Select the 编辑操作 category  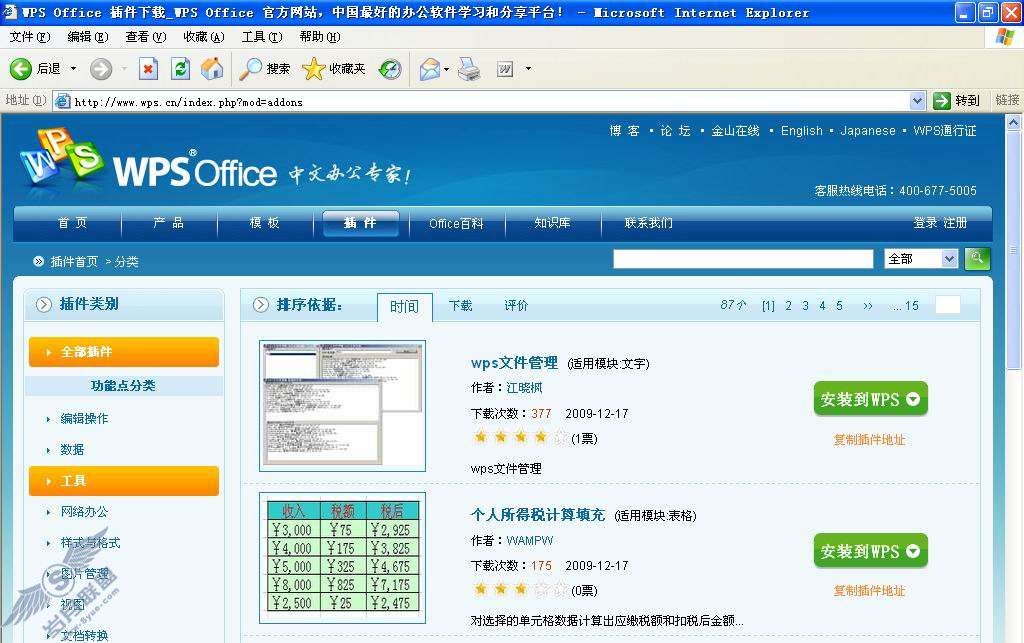84,418
